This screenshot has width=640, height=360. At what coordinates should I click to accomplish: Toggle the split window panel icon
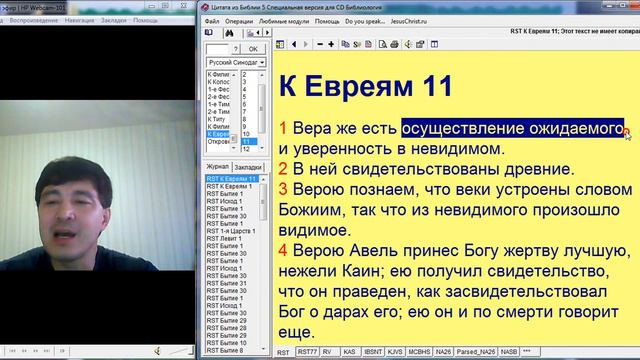pos(434,44)
